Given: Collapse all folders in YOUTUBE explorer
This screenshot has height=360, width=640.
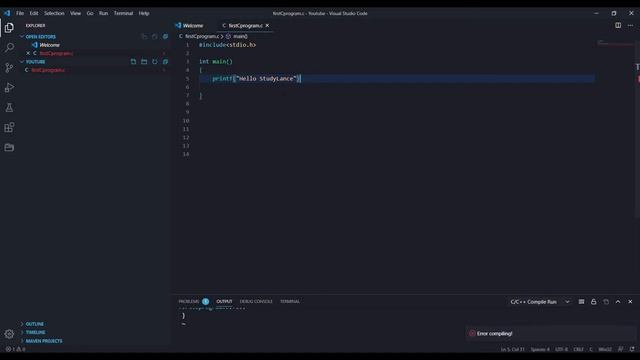Looking at the screenshot, I should [165, 62].
